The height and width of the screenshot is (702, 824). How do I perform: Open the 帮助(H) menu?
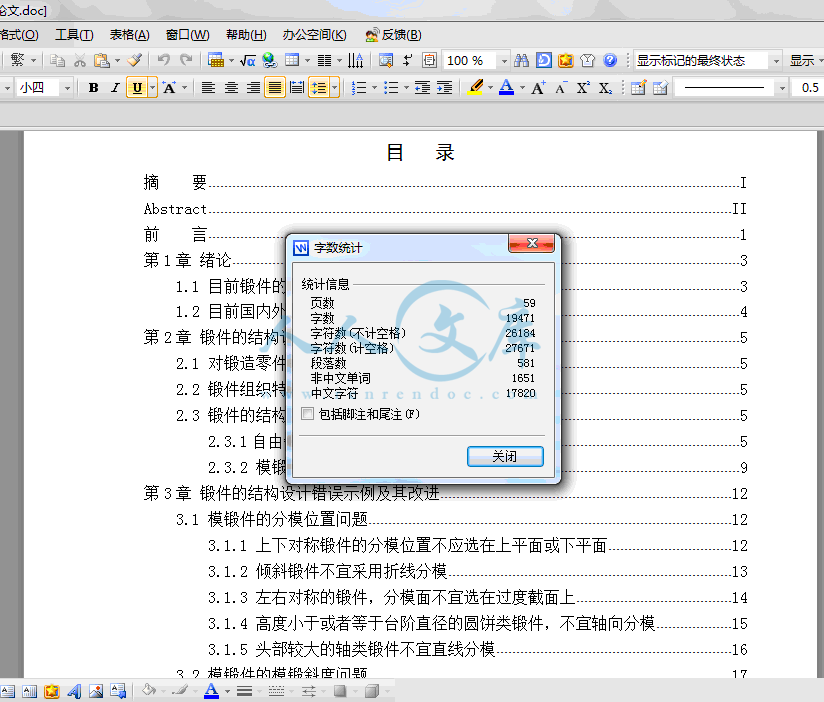click(246, 35)
